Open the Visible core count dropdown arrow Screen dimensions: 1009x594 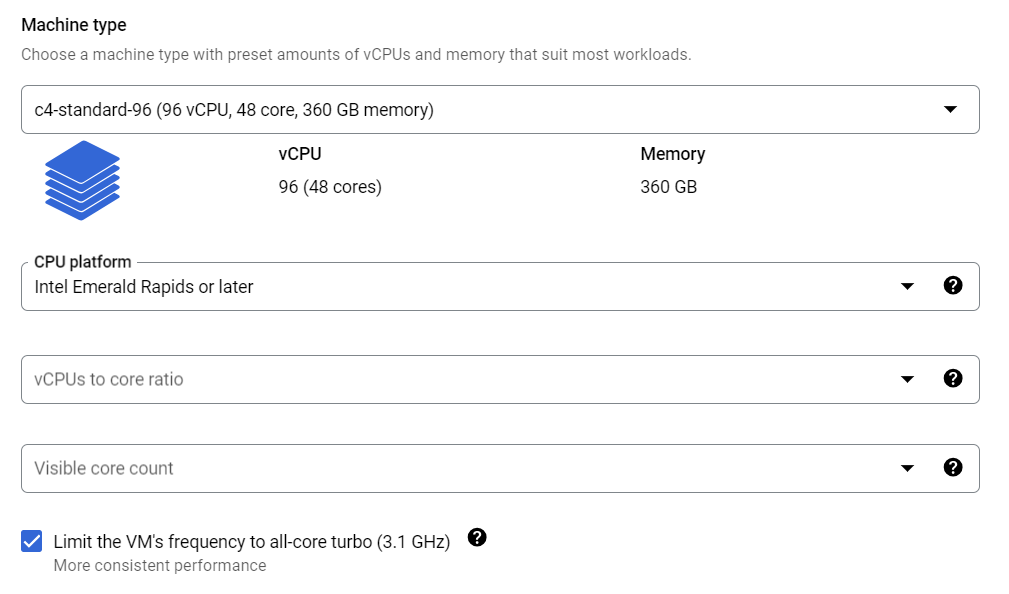click(907, 468)
